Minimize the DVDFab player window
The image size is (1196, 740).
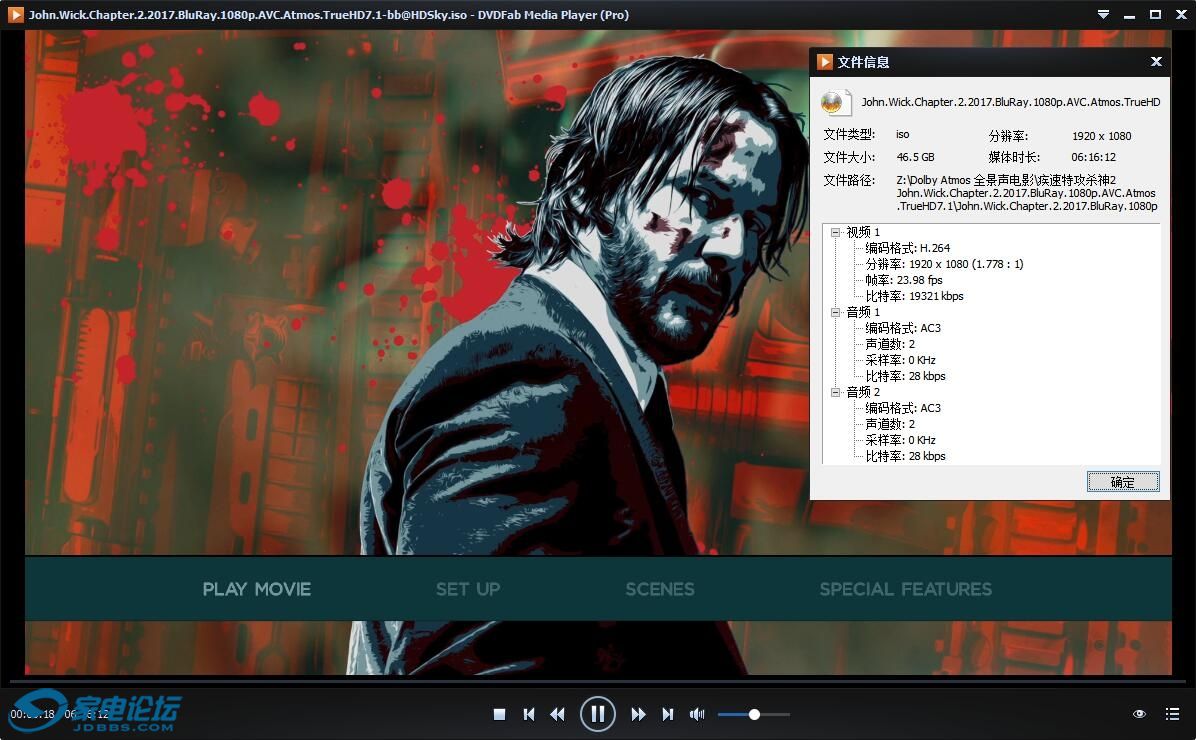tap(1129, 14)
